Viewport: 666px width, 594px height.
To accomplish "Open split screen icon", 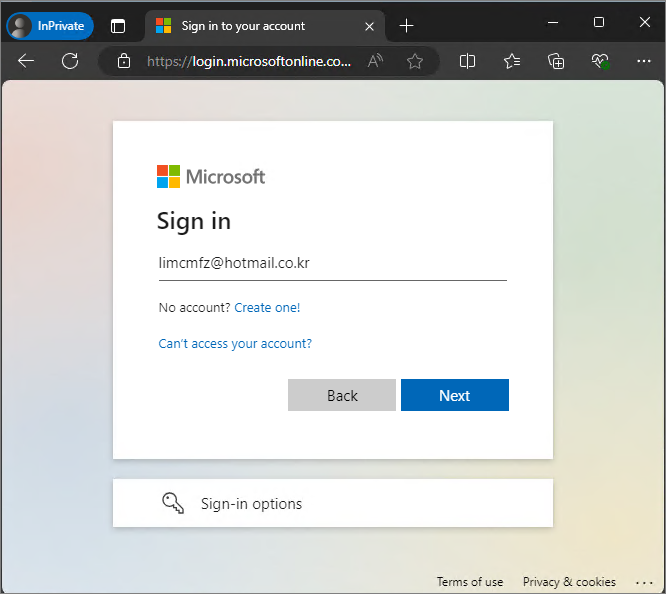I will click(467, 61).
